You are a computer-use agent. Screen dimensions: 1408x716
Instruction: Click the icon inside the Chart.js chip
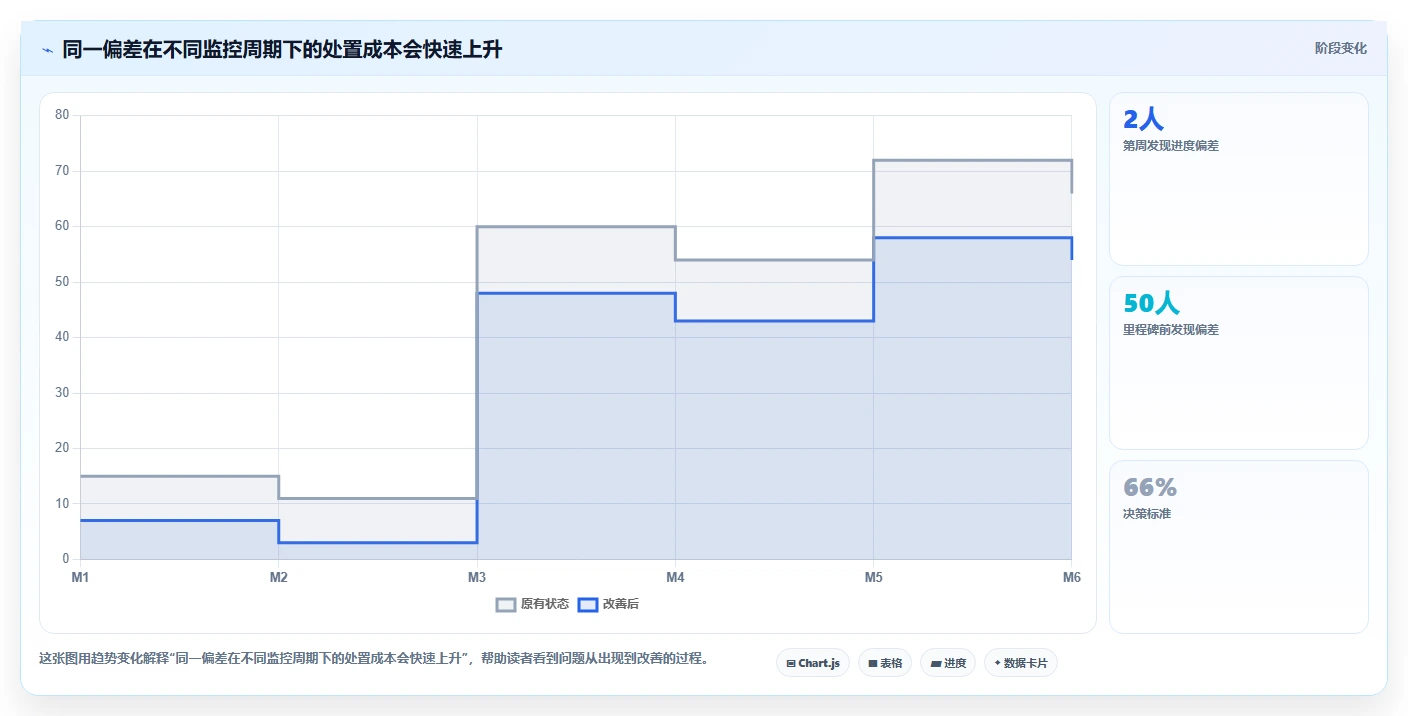(x=791, y=663)
